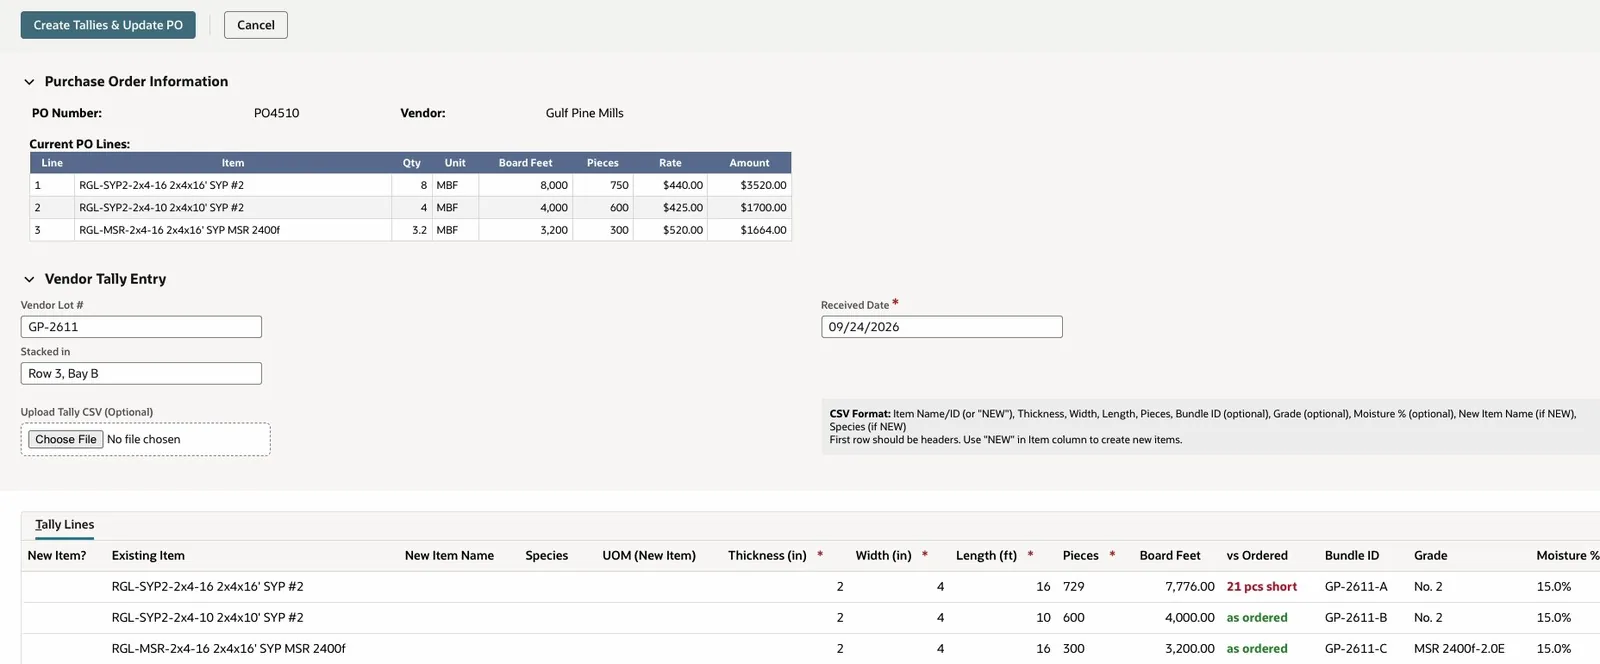The width and height of the screenshot is (1600, 664).
Task: Click Grade column header
Action: coord(1430,556)
